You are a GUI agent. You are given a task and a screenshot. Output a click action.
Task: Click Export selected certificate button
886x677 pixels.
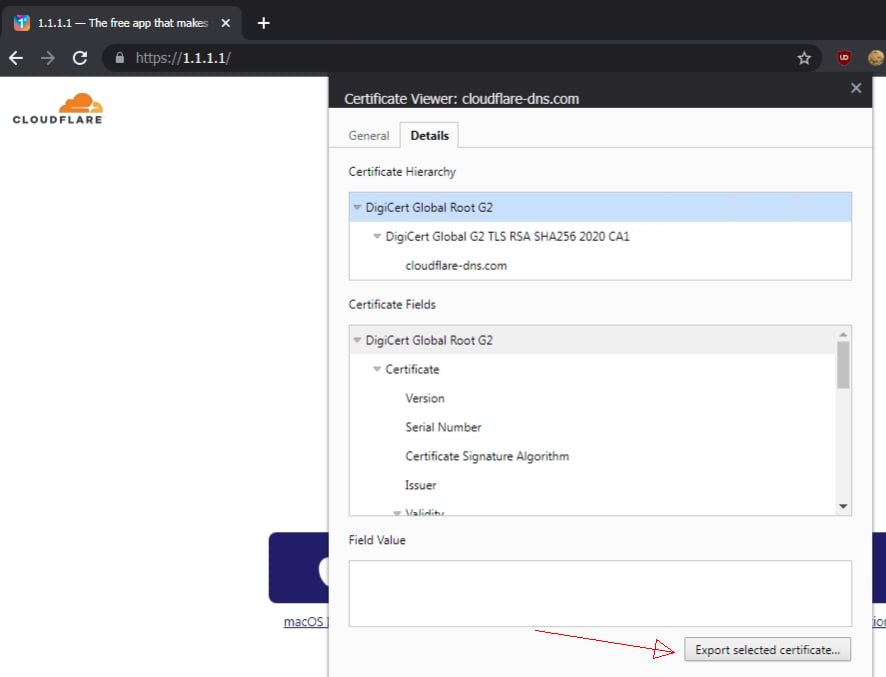[767, 650]
